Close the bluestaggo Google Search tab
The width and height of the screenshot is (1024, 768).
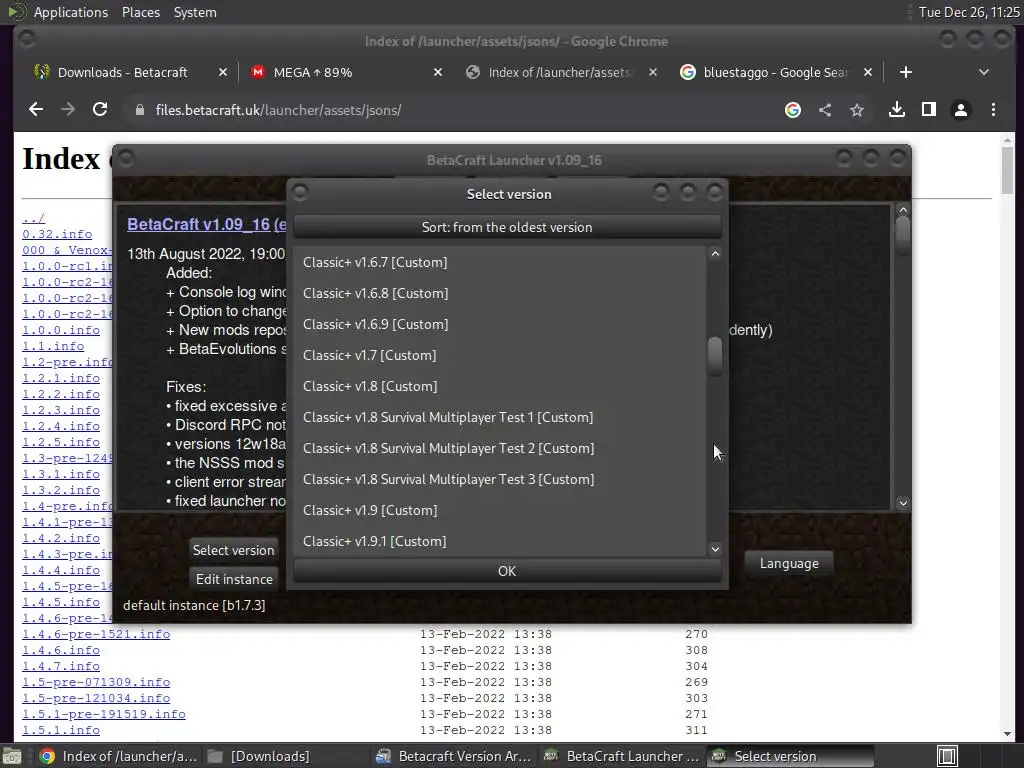pyautogui.click(x=867, y=72)
